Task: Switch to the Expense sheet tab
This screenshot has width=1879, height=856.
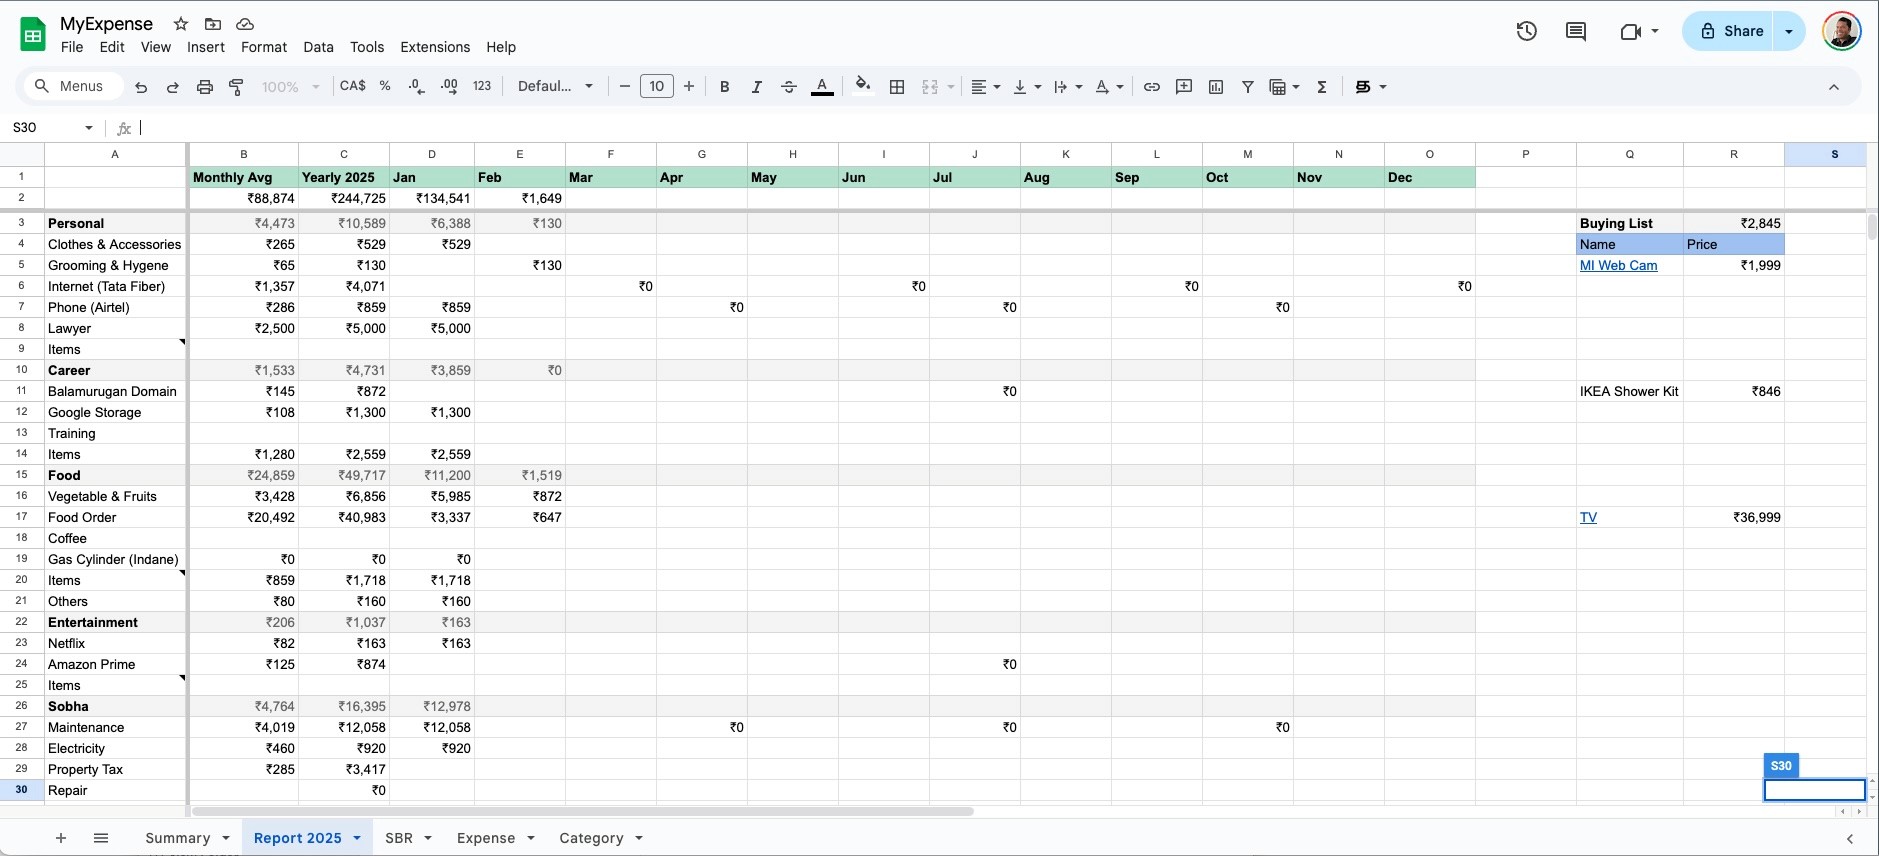Action: pyautogui.click(x=486, y=838)
